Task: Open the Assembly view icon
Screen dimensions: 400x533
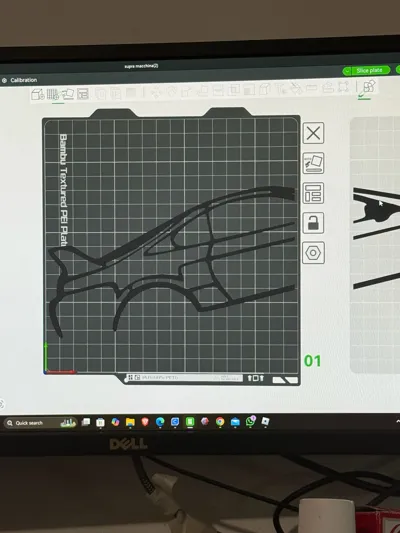Action: coord(368,86)
